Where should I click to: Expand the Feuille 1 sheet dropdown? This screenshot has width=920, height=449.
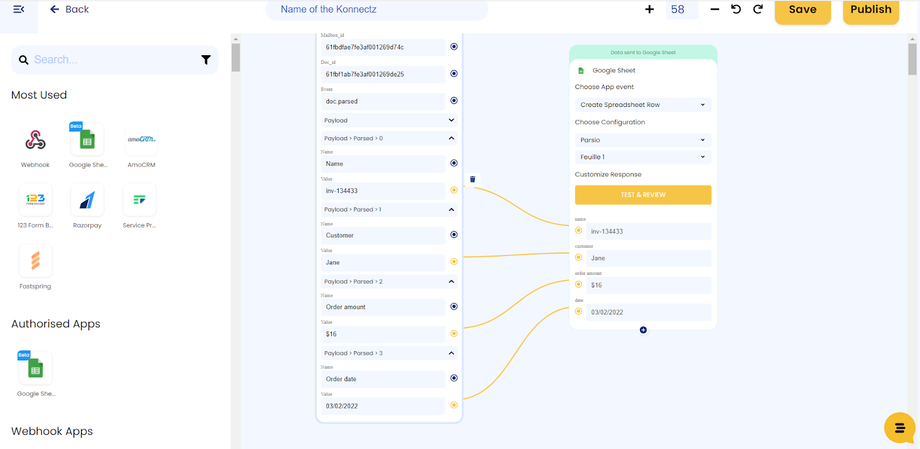[642, 157]
